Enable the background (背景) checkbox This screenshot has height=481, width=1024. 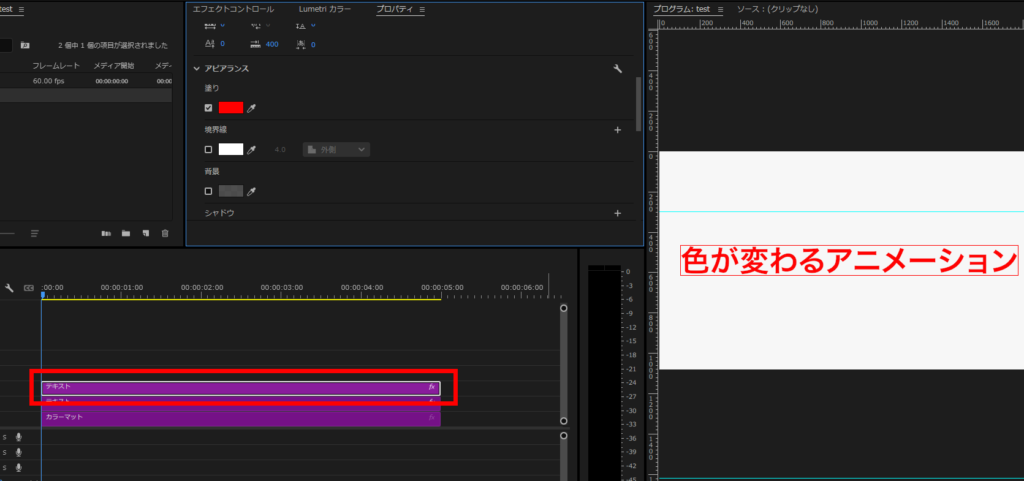[x=208, y=191]
